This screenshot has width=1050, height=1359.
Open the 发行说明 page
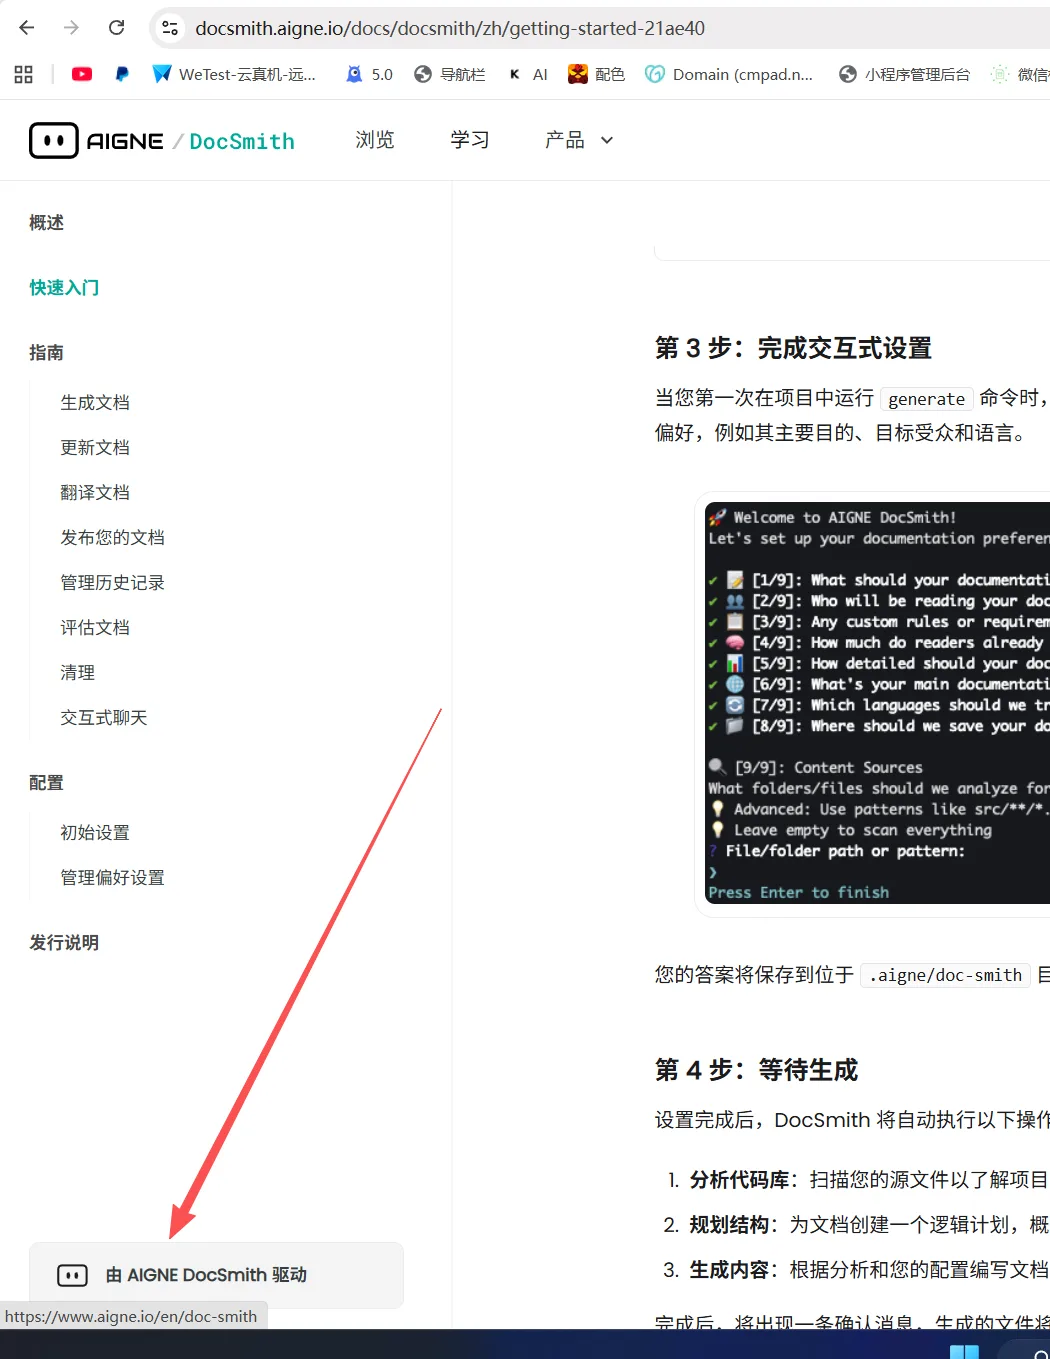tap(64, 942)
